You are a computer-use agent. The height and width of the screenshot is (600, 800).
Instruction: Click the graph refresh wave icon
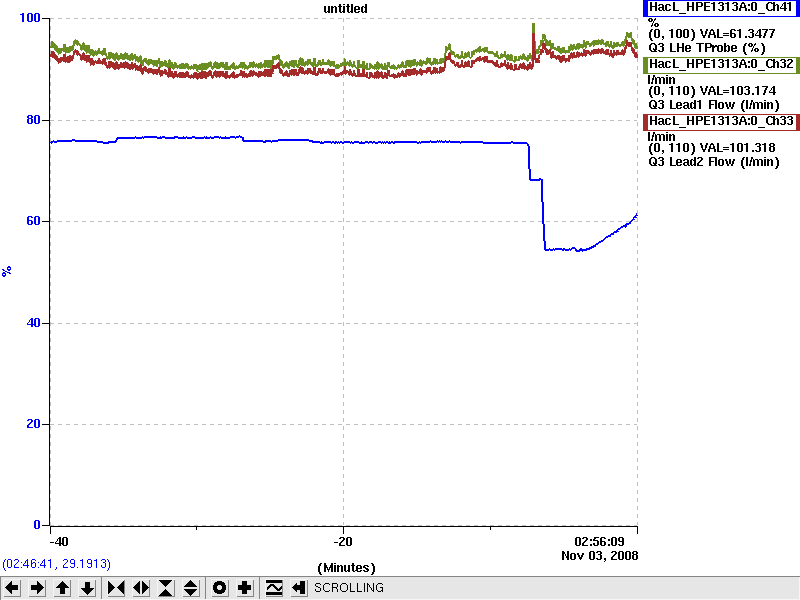pos(274,588)
